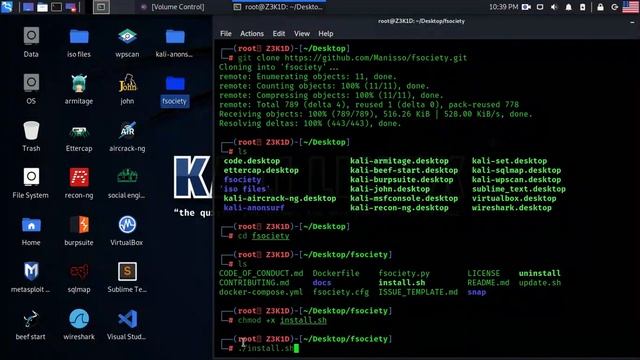Open the kali-anonsurf folder icon

[175, 42]
